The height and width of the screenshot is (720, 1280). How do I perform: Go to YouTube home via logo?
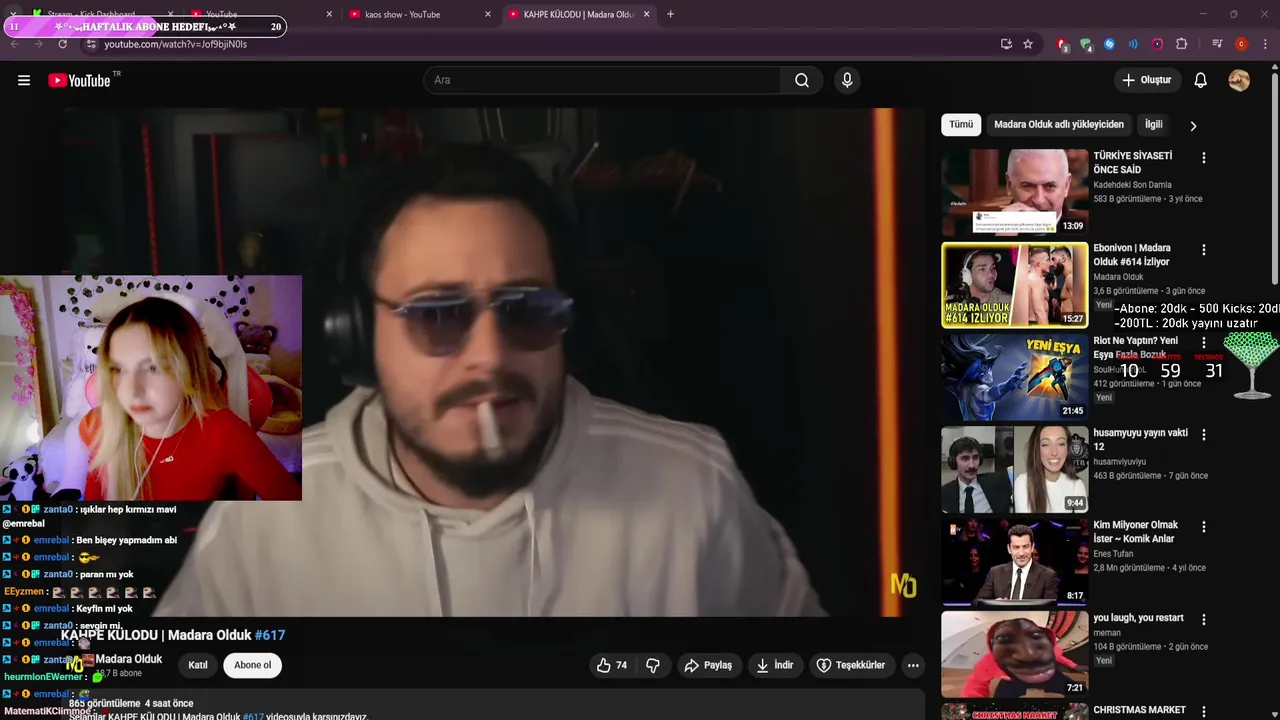click(80, 80)
